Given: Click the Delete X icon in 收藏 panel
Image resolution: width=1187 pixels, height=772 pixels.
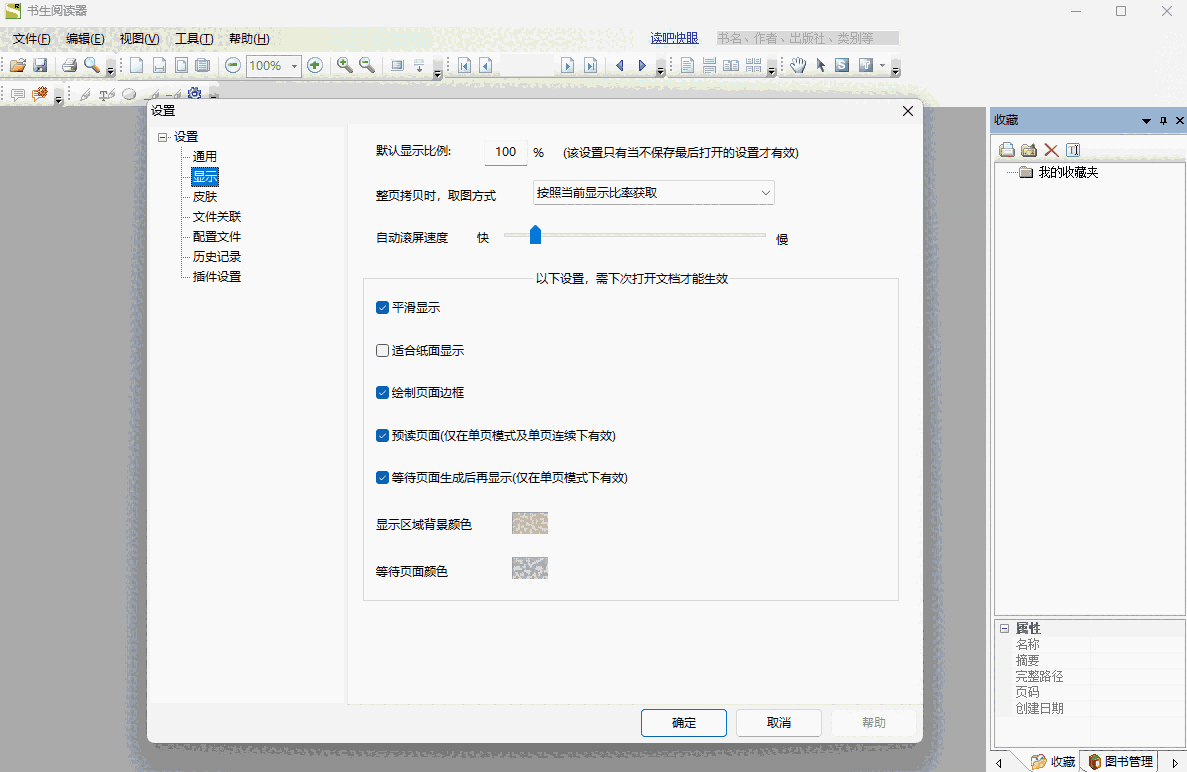Looking at the screenshot, I should click(1053, 150).
